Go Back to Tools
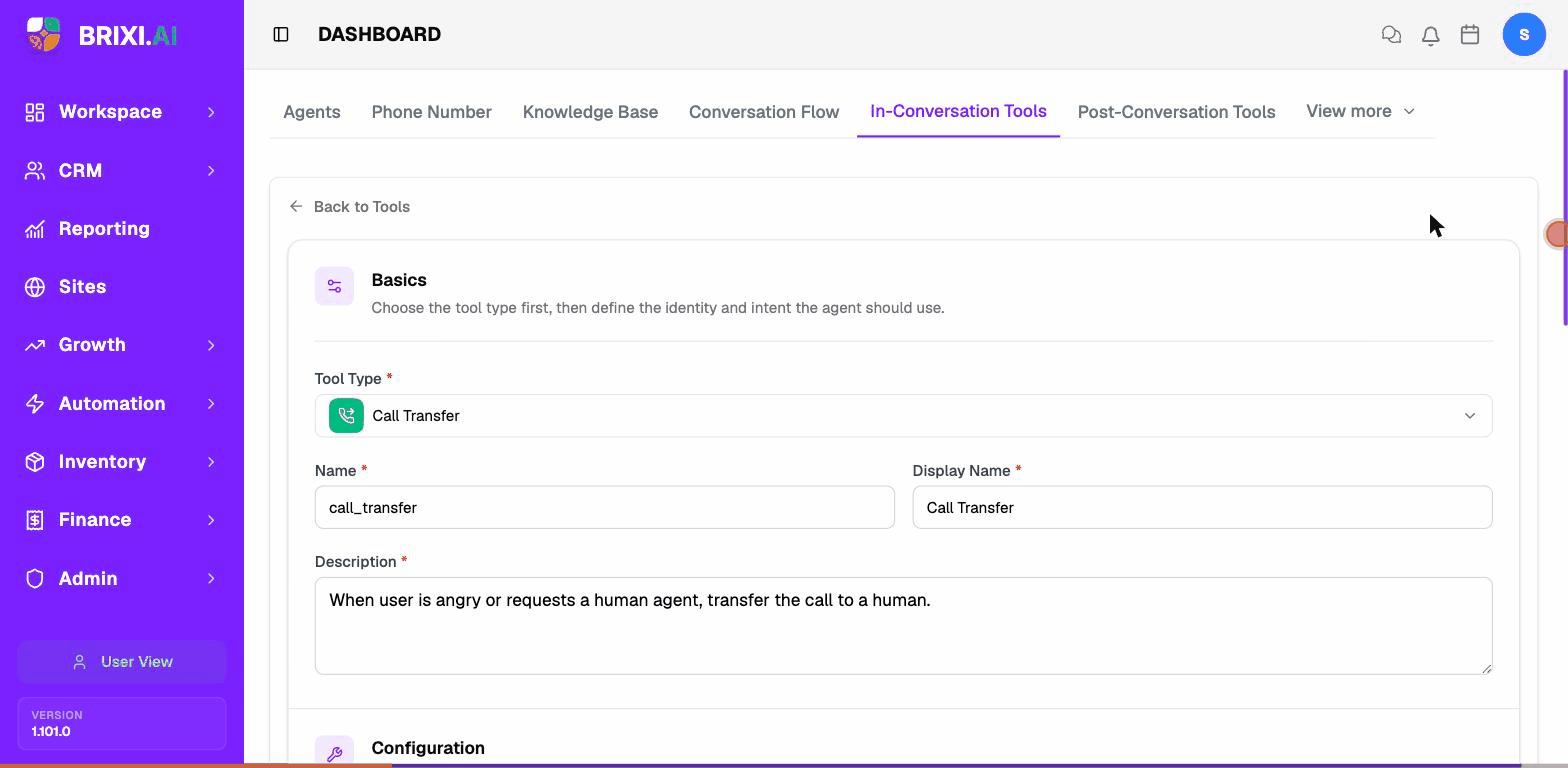The image size is (1568, 768). click(x=350, y=207)
